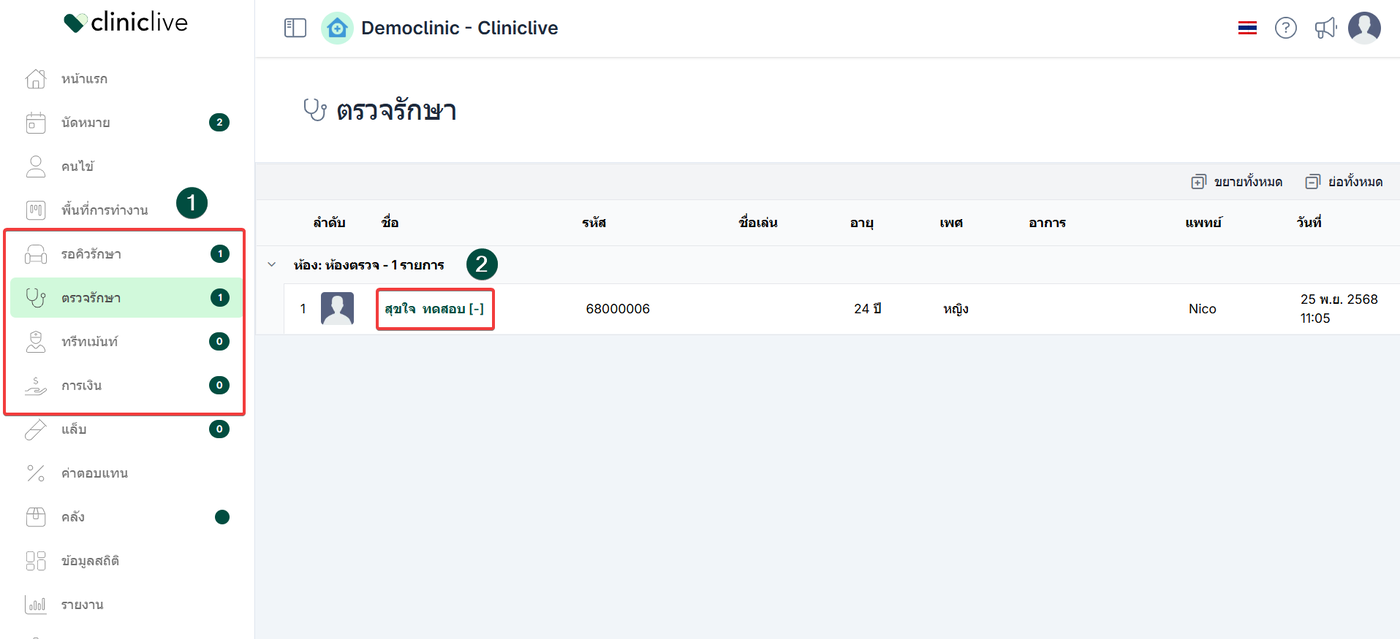Click the คนไข้ patient icon
This screenshot has height=639, width=1400.
36,166
